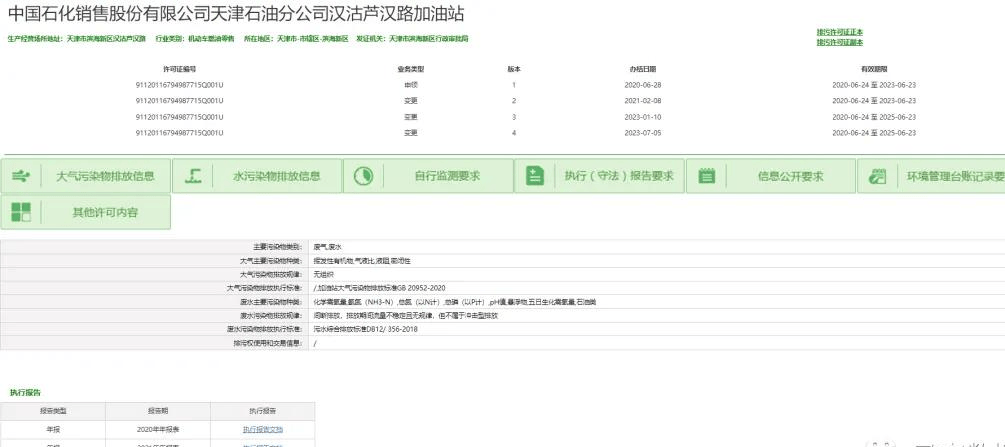Screen dimensions: 1005x447
Task: Select the permit number in the 申领 row
Action: 179,85
